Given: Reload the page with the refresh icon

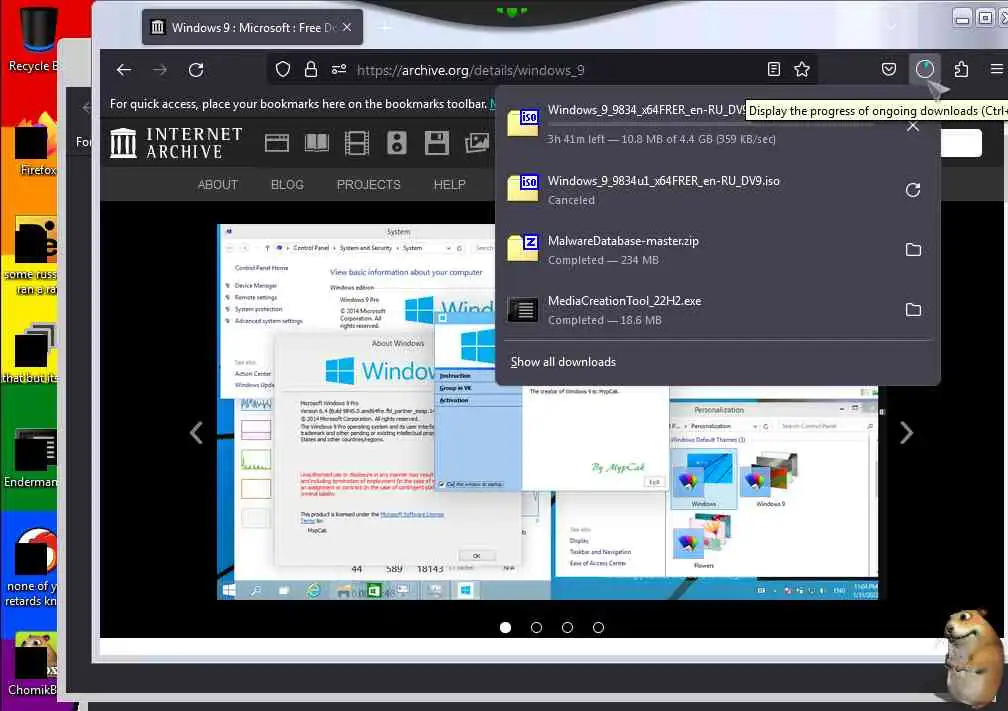Looking at the screenshot, I should coord(196,70).
